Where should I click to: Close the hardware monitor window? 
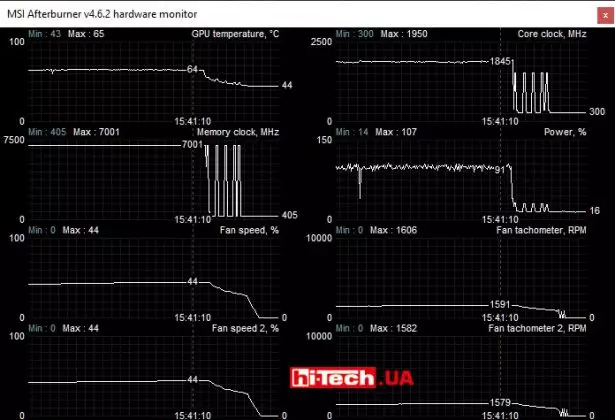605,16
